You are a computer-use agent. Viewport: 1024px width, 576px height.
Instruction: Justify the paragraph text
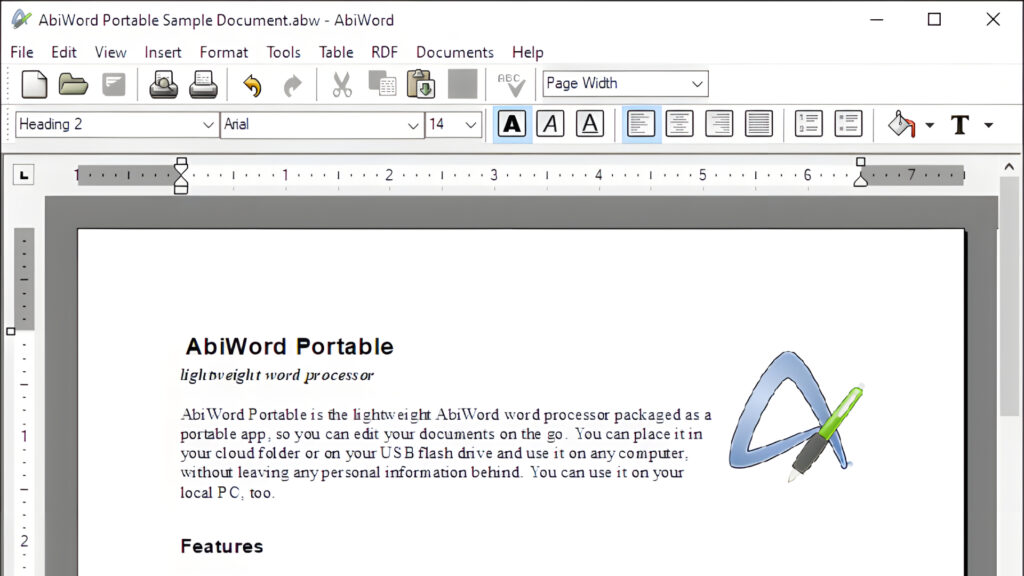[759, 124]
